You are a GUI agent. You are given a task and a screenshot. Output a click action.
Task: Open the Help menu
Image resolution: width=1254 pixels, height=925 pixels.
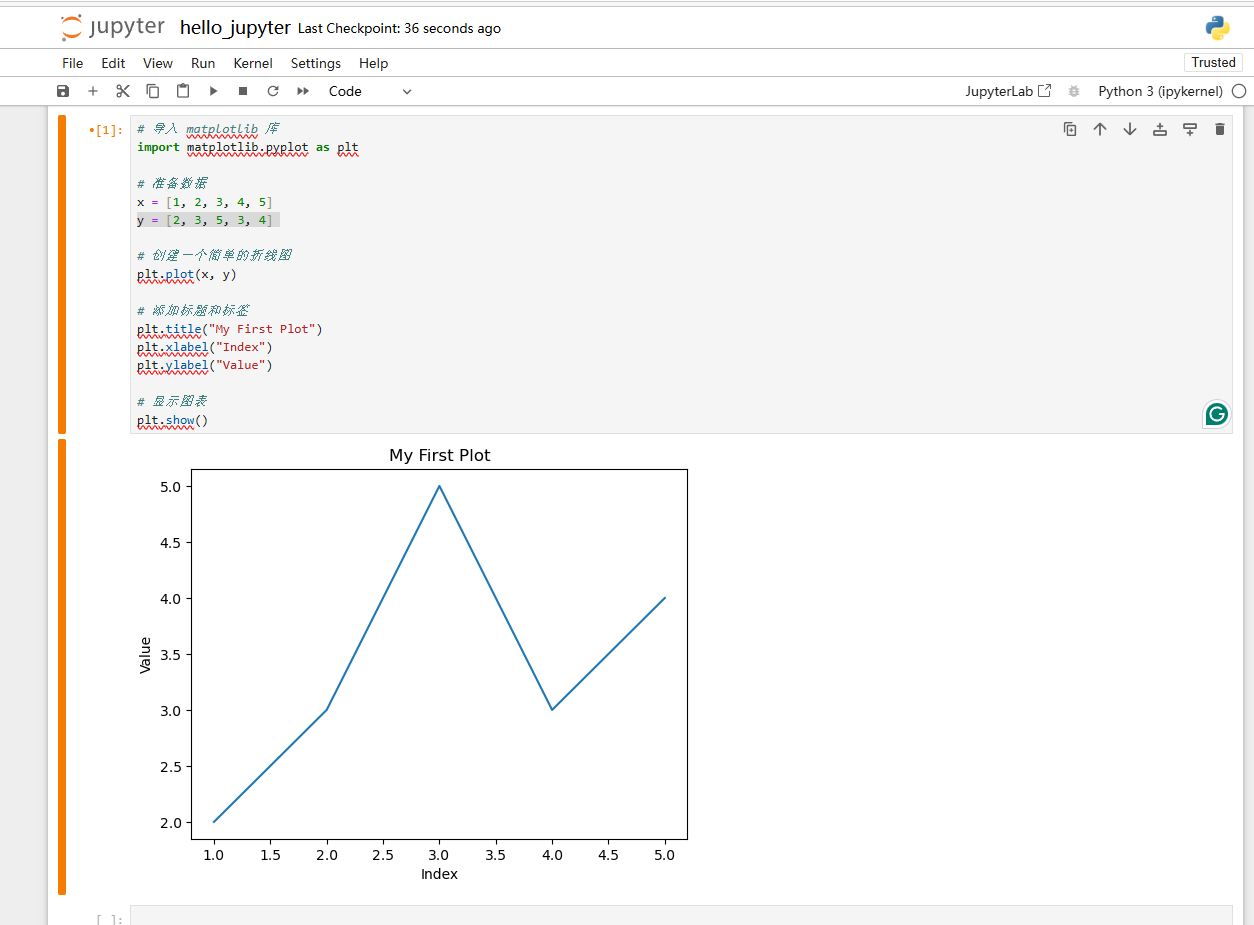coord(373,63)
